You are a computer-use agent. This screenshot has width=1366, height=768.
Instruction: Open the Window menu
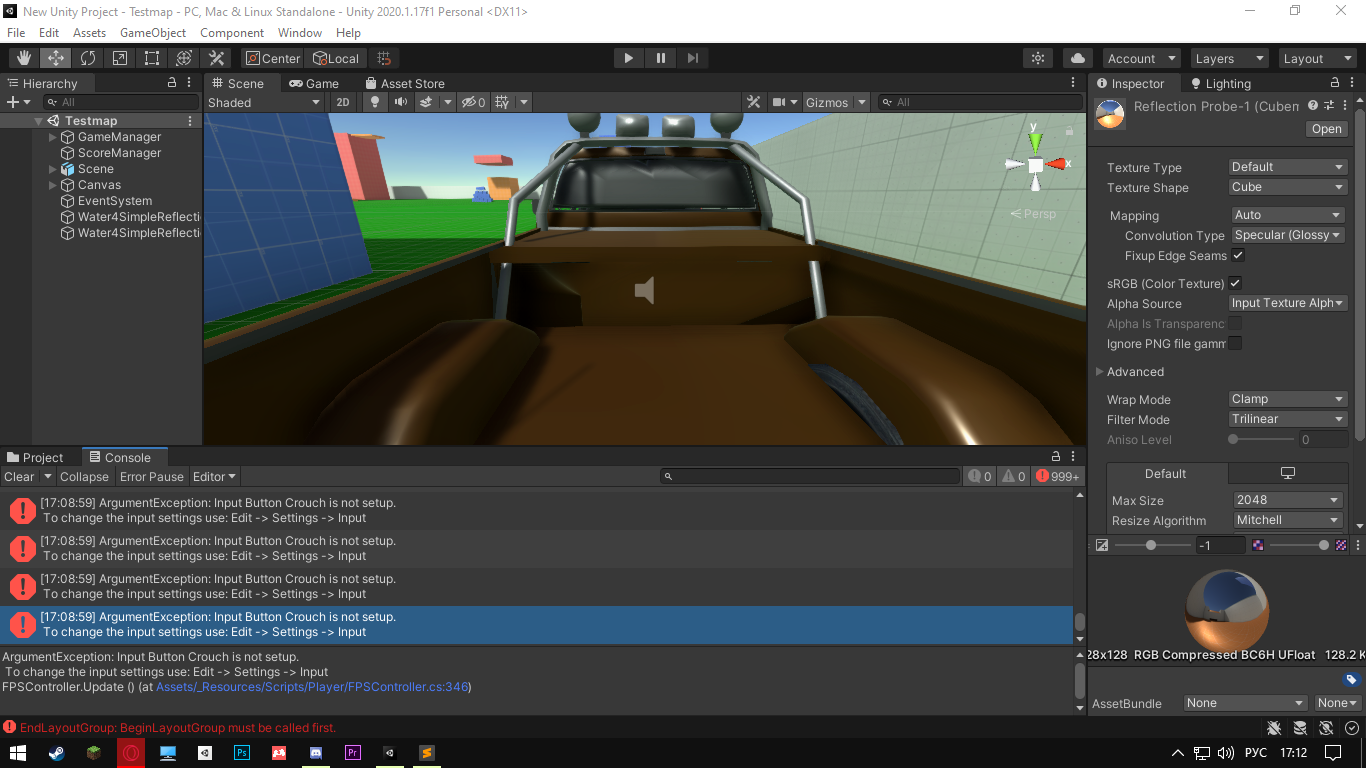(x=300, y=33)
